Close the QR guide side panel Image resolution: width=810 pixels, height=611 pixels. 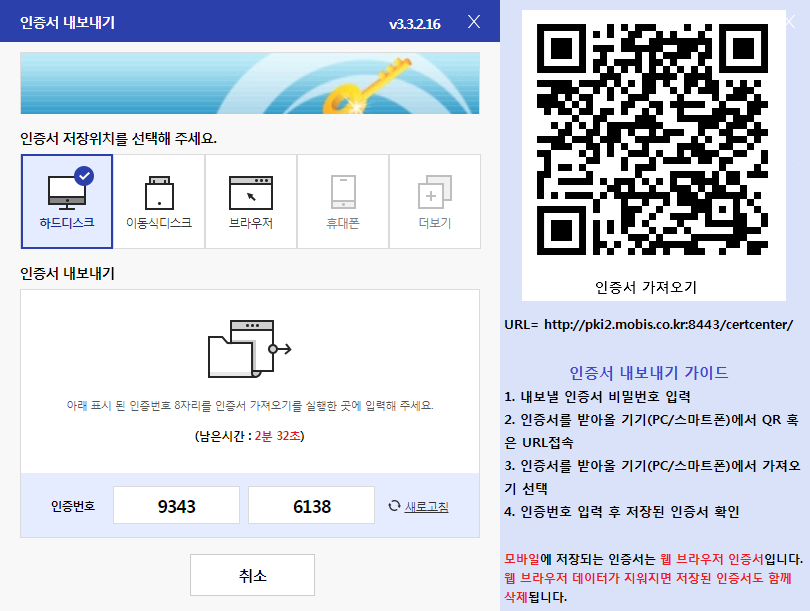pyautogui.click(x=790, y=21)
